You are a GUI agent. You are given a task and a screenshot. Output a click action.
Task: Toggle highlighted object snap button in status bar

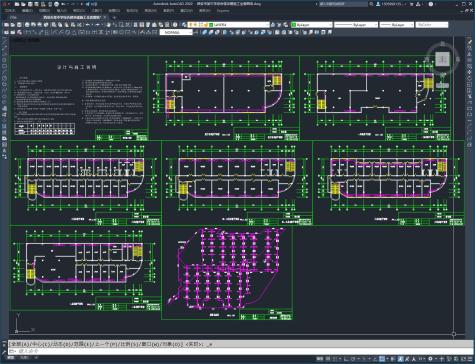[382, 359]
